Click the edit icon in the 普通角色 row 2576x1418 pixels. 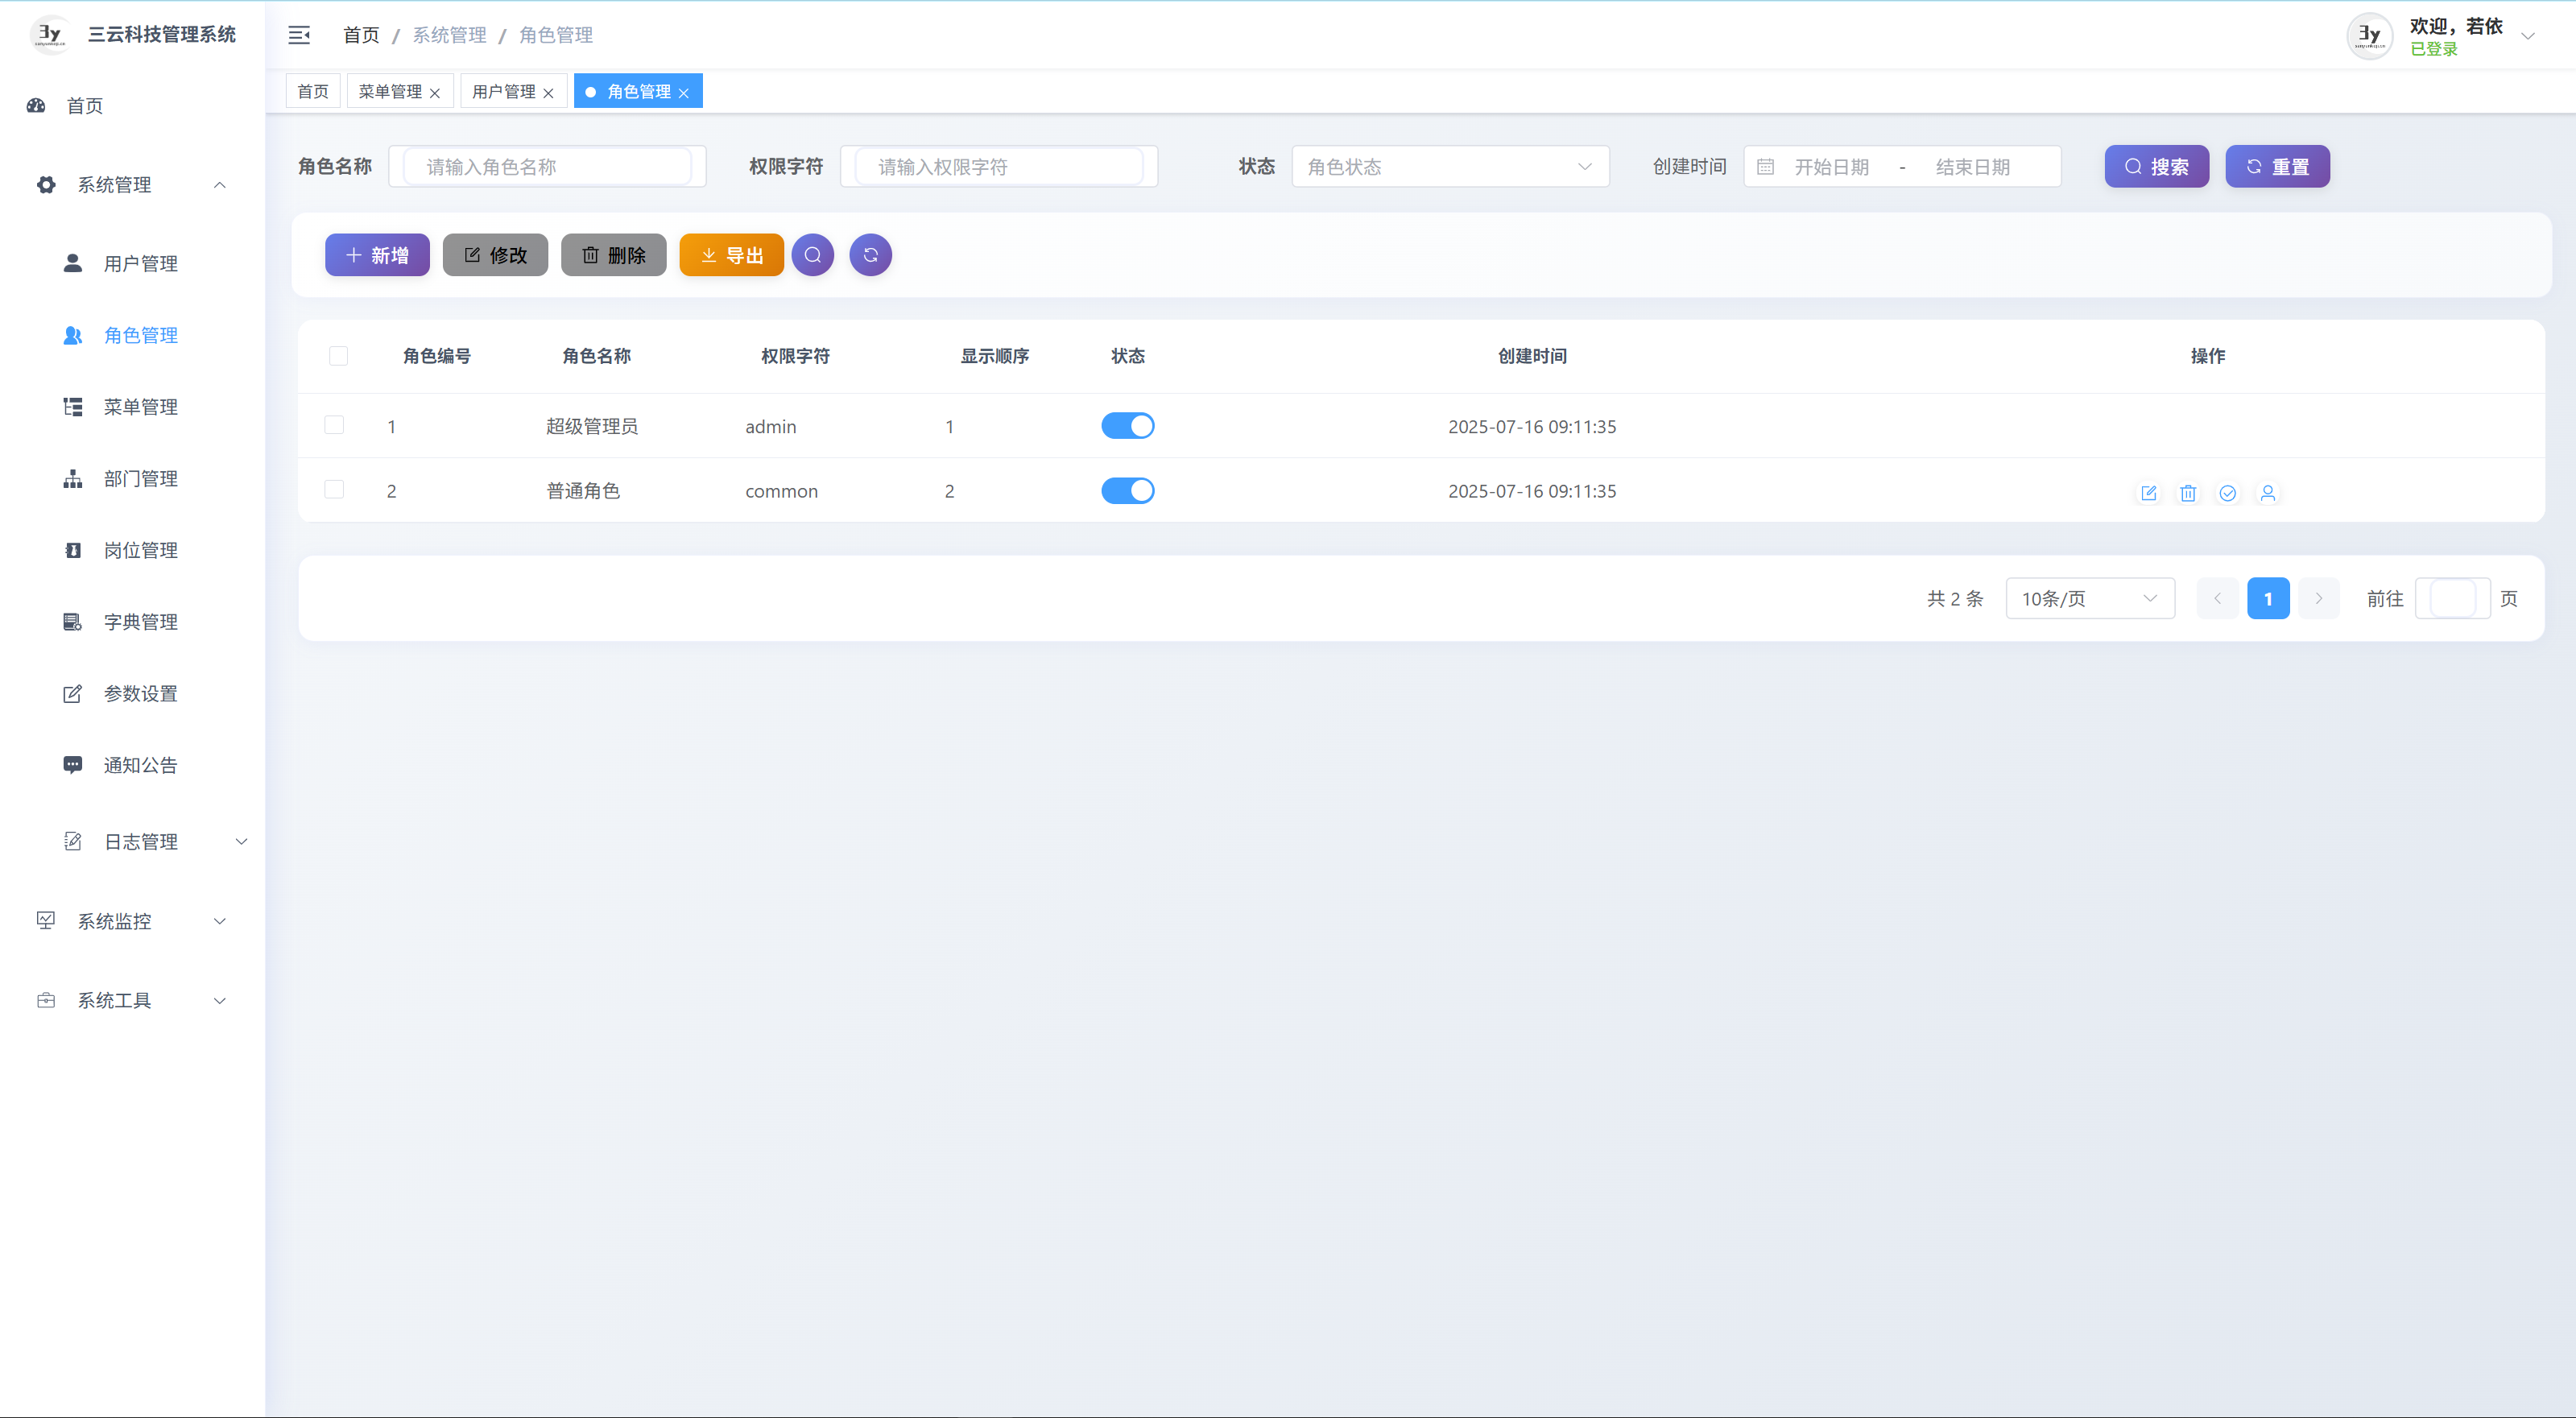tap(2148, 493)
